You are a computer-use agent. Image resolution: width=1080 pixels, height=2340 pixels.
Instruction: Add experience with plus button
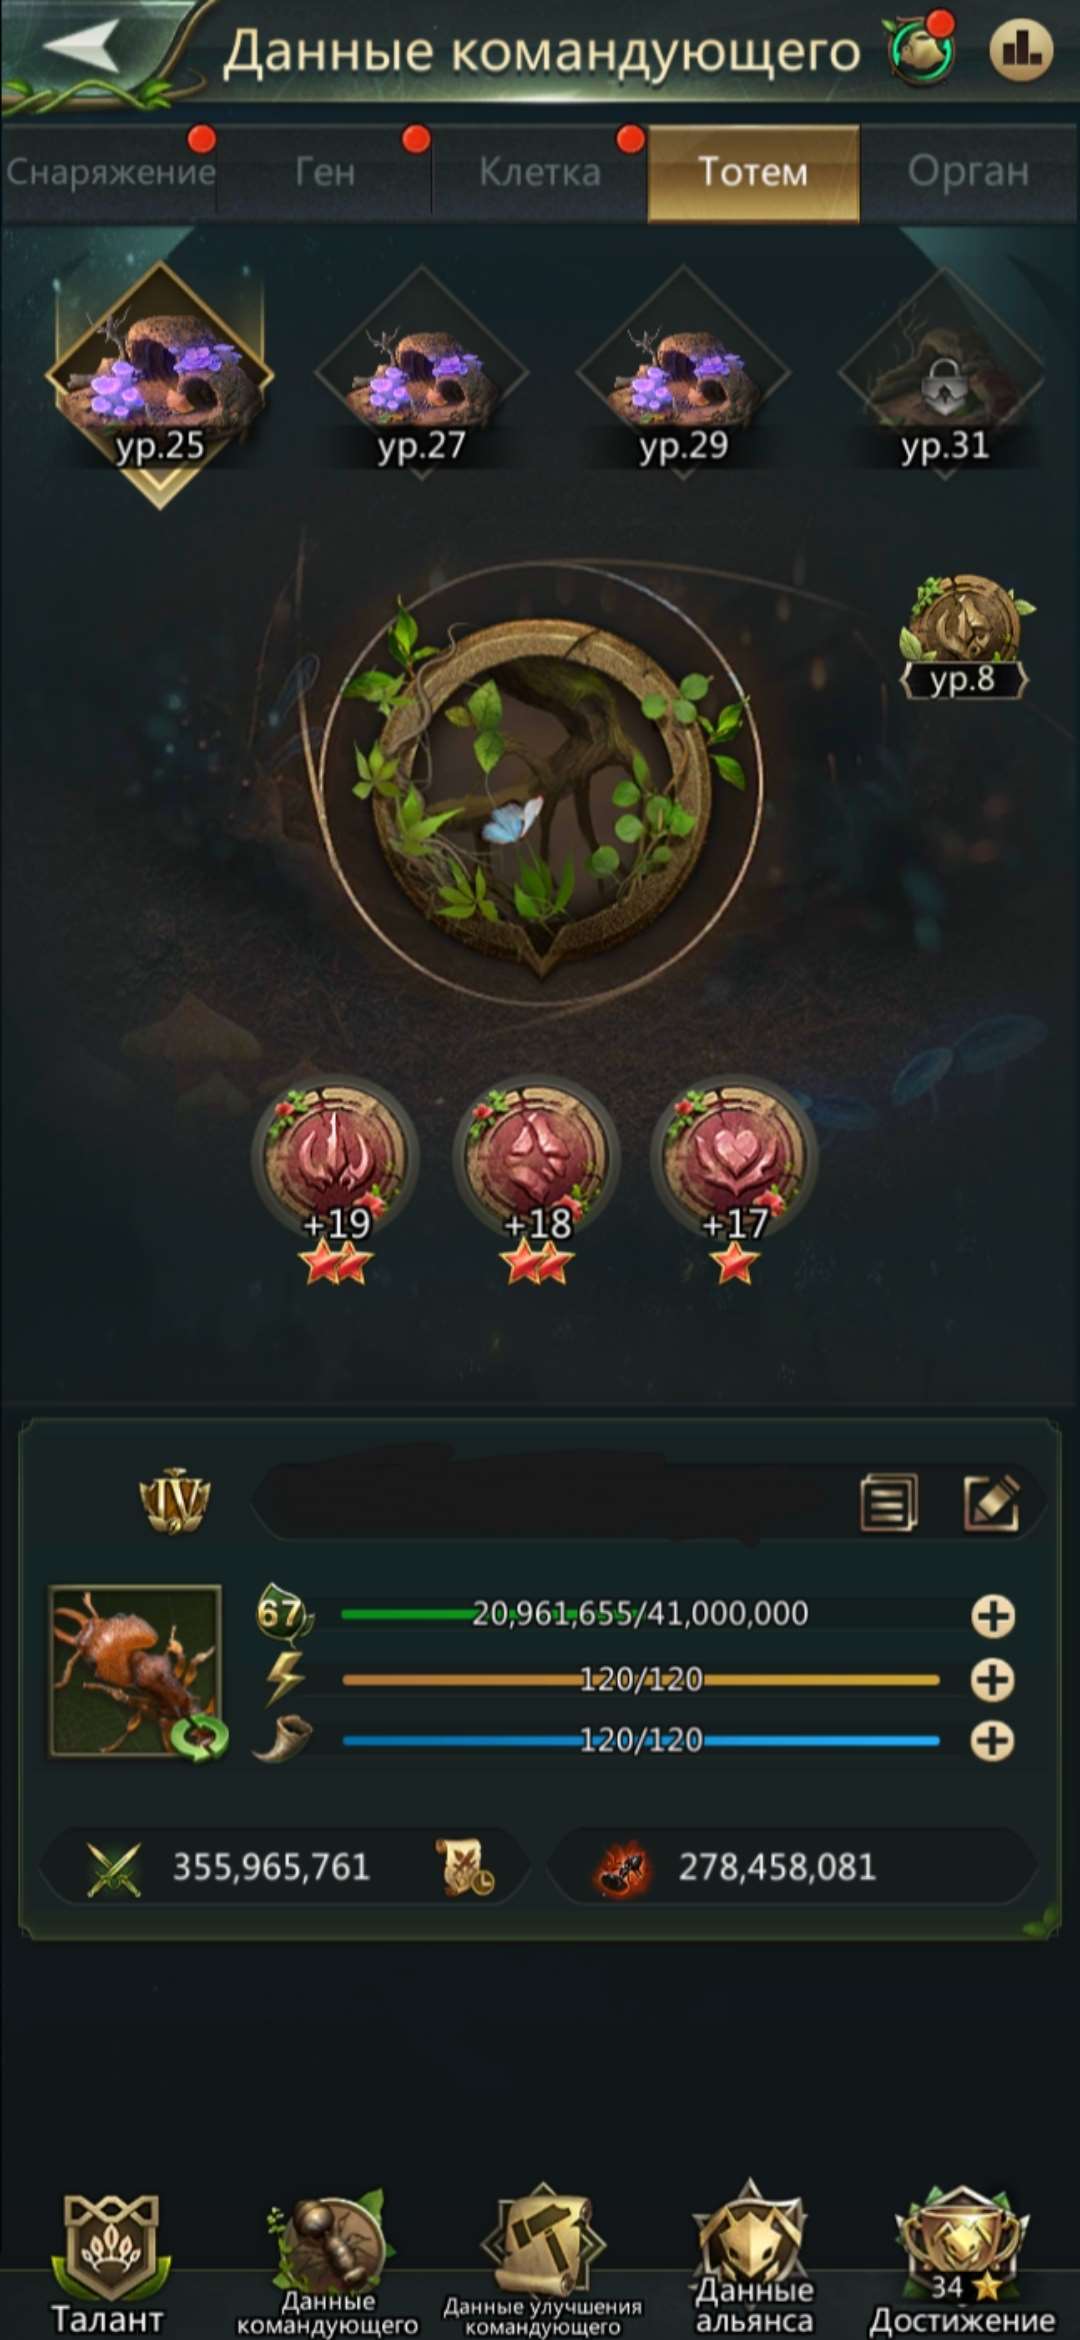[x=993, y=1616]
